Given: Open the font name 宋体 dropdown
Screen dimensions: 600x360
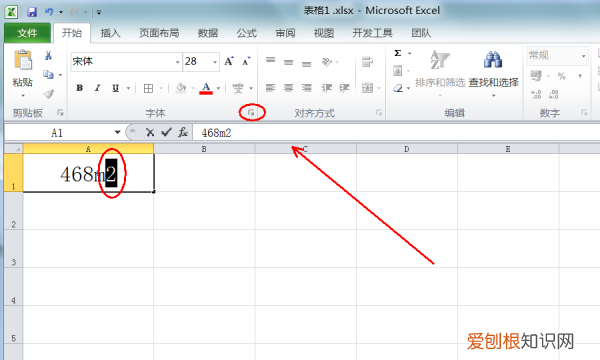Looking at the screenshot, I should [x=178, y=62].
